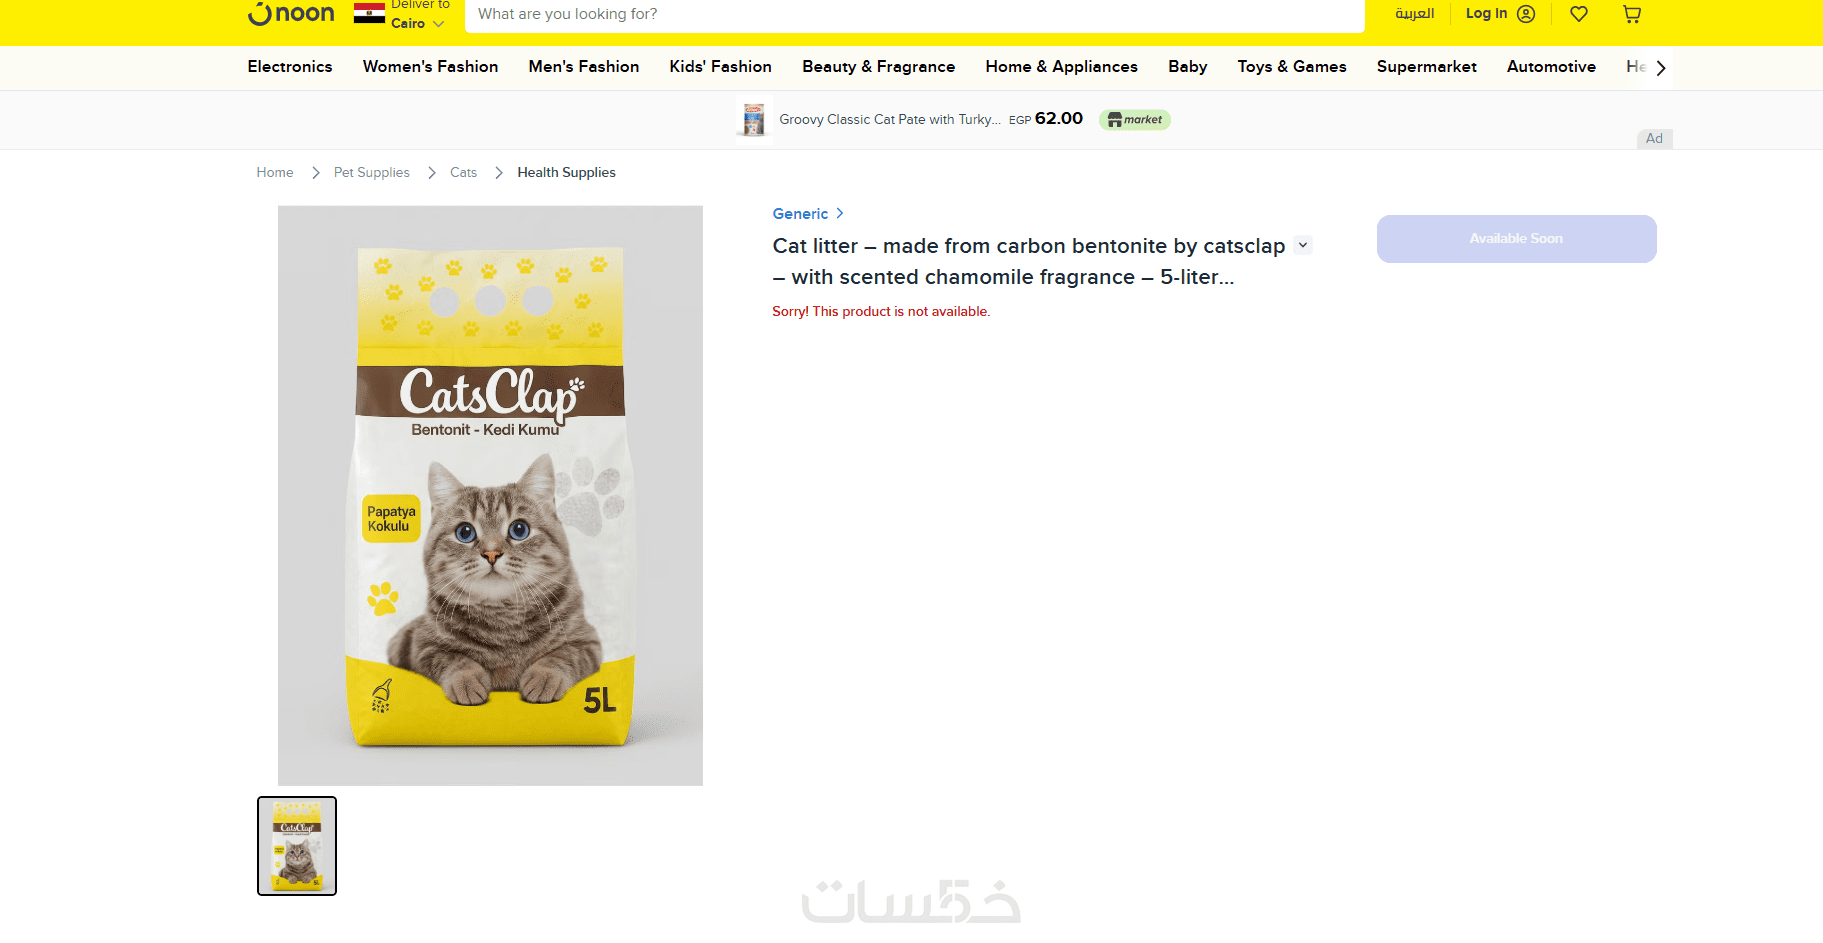Click the Egypt flag icon
1823x943 pixels.
pyautogui.click(x=369, y=13)
